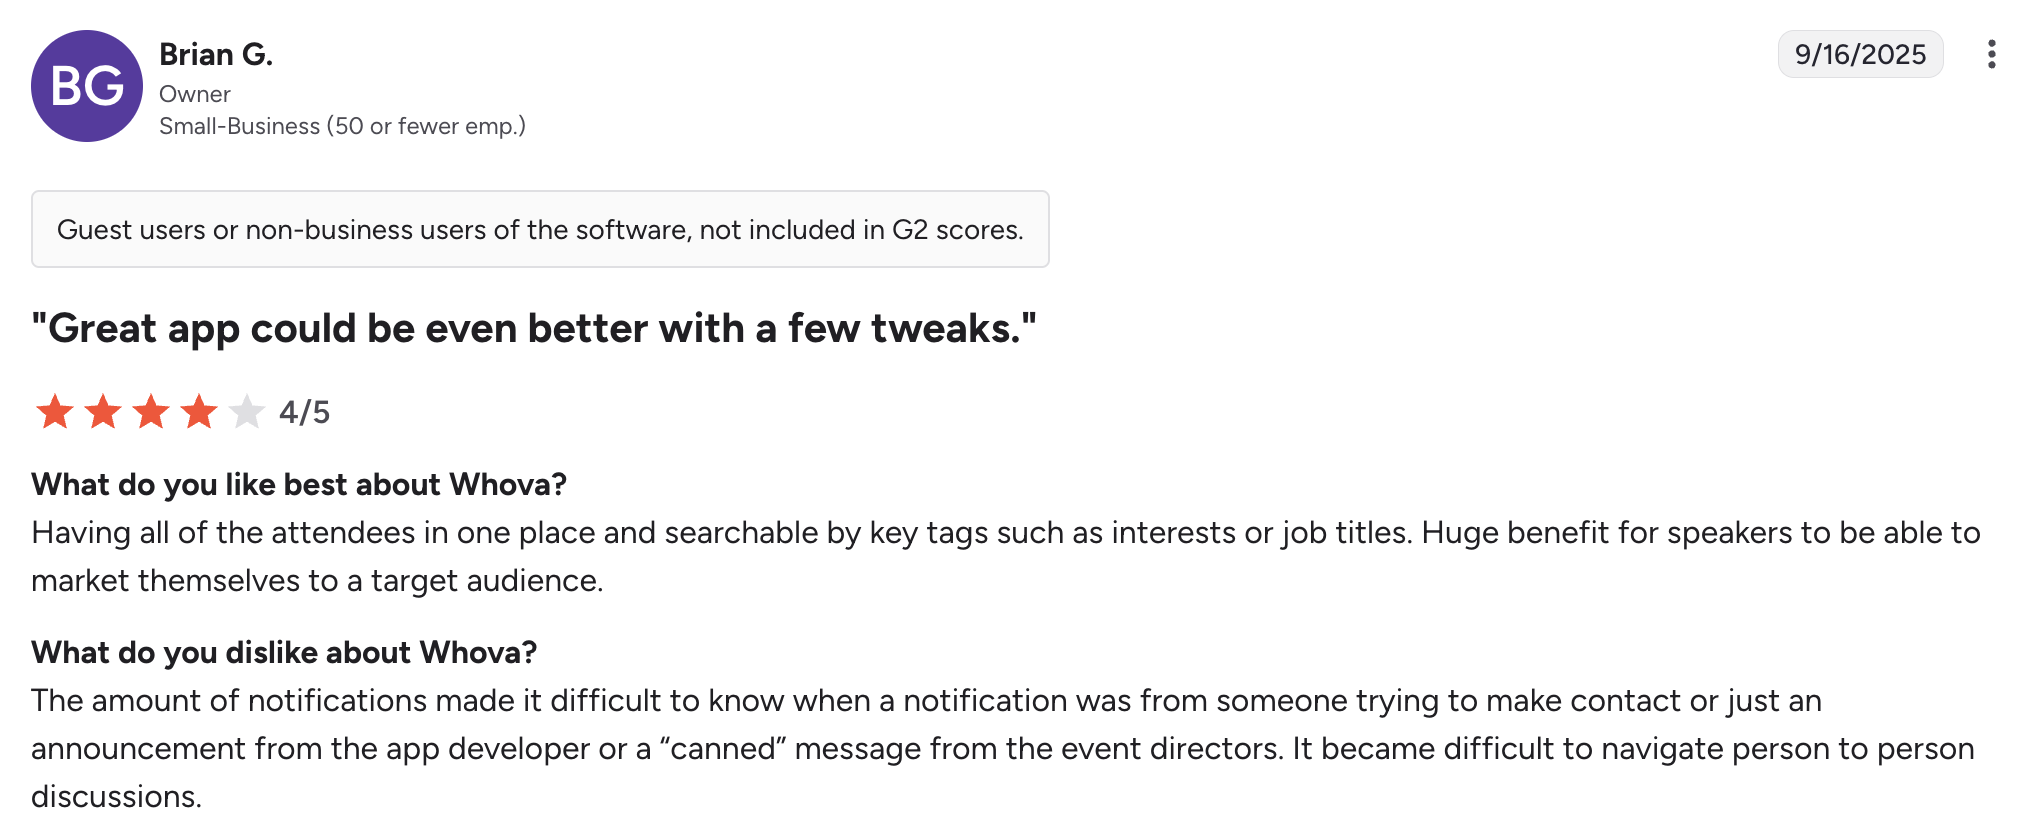Image resolution: width=2042 pixels, height=836 pixels.
Task: Click the fifth gray empty star
Action: [x=246, y=411]
